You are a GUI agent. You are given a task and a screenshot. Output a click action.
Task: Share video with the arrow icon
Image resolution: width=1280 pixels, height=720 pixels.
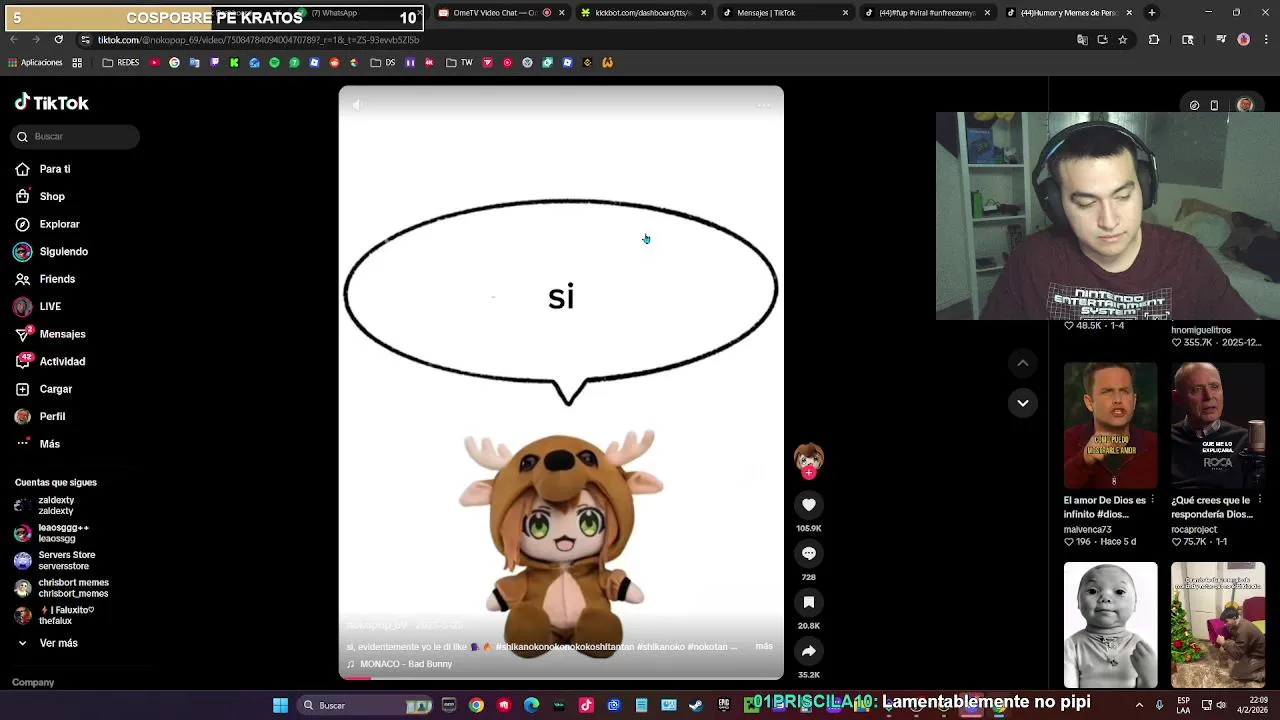(x=809, y=651)
